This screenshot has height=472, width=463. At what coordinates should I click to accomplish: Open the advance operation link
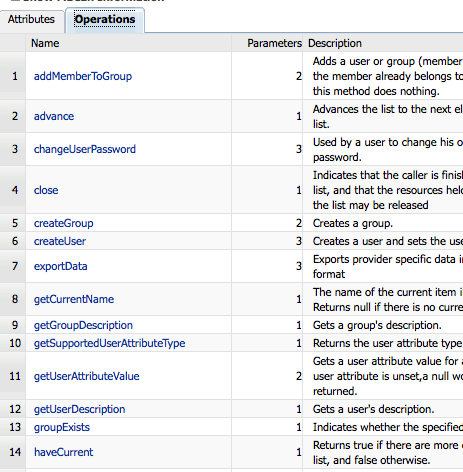pos(54,116)
